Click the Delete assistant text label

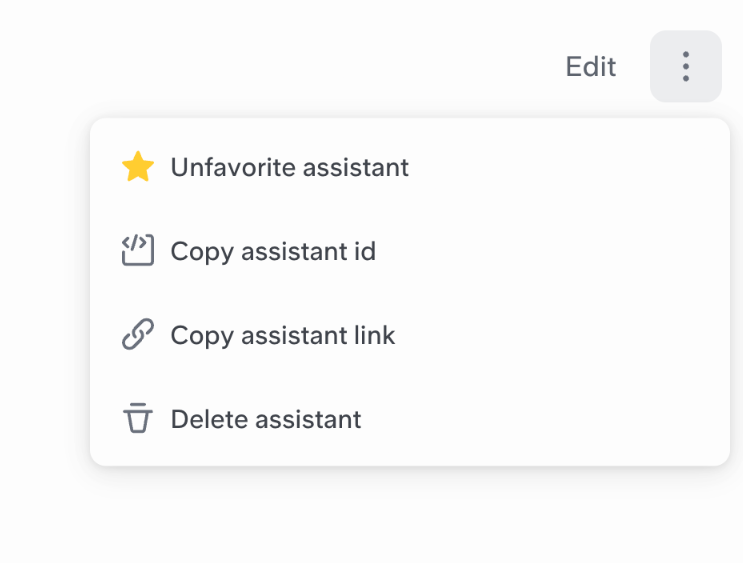click(266, 419)
